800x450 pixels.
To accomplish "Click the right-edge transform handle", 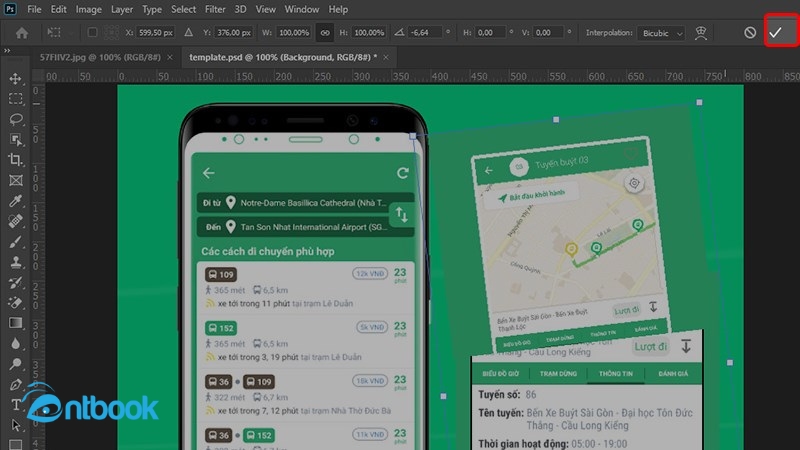I will tap(730, 363).
